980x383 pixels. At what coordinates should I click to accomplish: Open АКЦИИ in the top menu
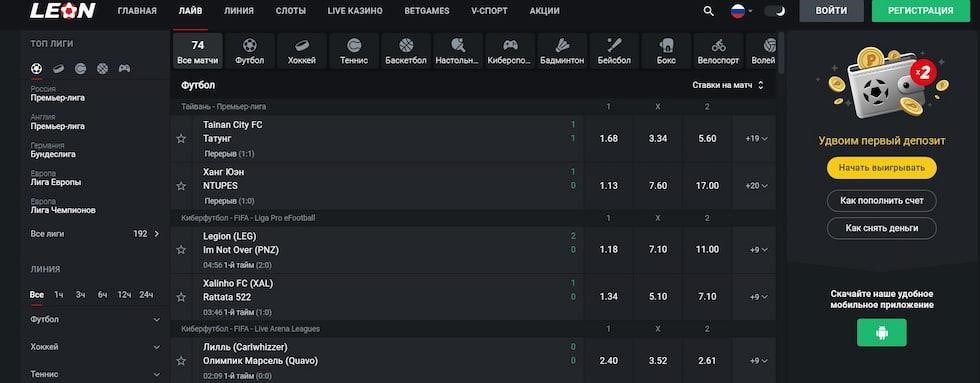(x=544, y=11)
